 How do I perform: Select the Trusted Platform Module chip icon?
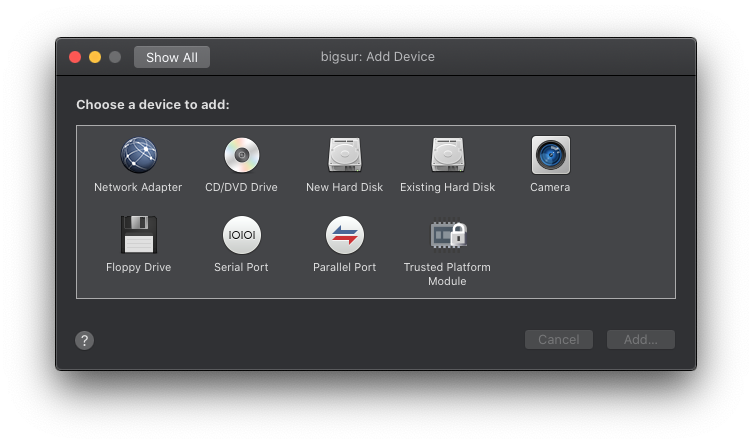point(447,235)
